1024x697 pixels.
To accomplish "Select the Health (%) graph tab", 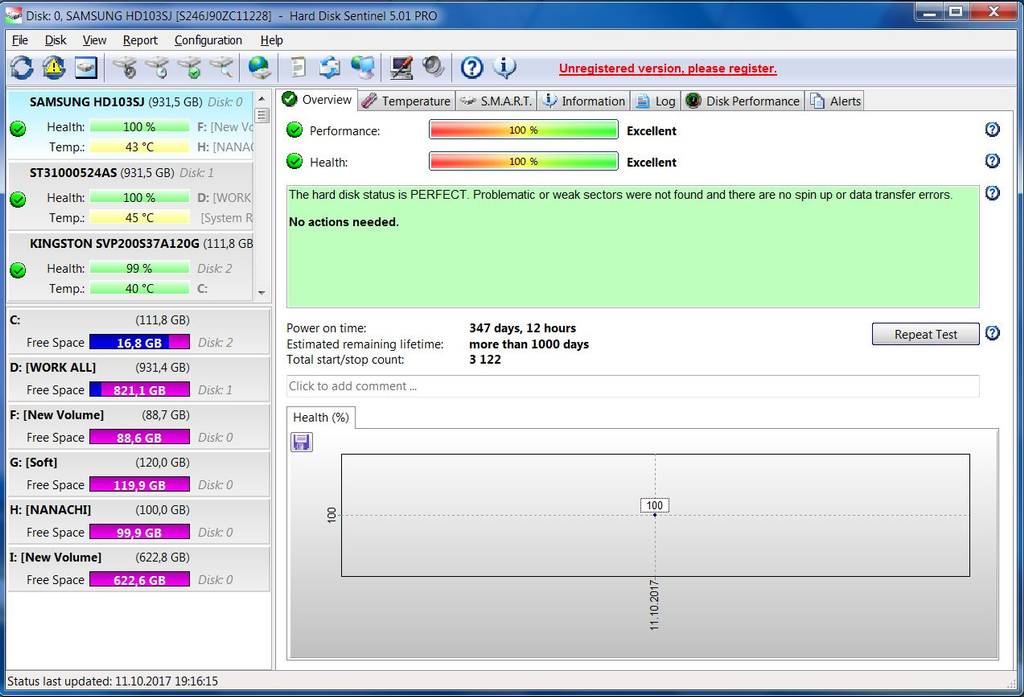I will pos(321,417).
